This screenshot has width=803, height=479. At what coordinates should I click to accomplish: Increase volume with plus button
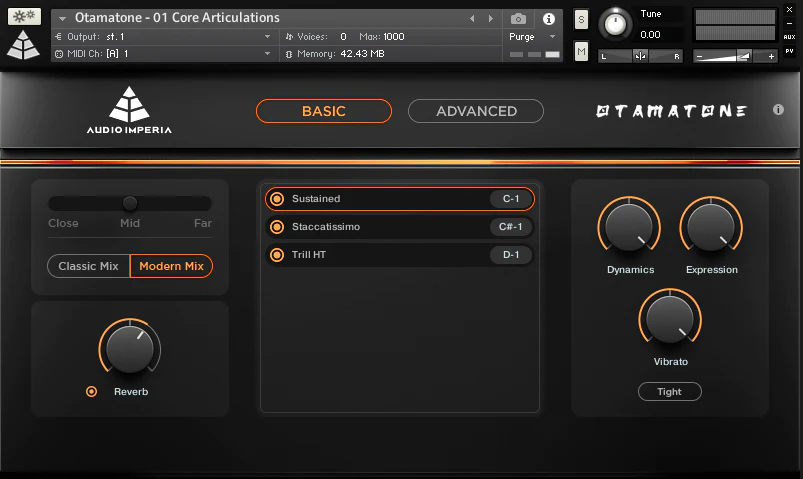[771, 56]
